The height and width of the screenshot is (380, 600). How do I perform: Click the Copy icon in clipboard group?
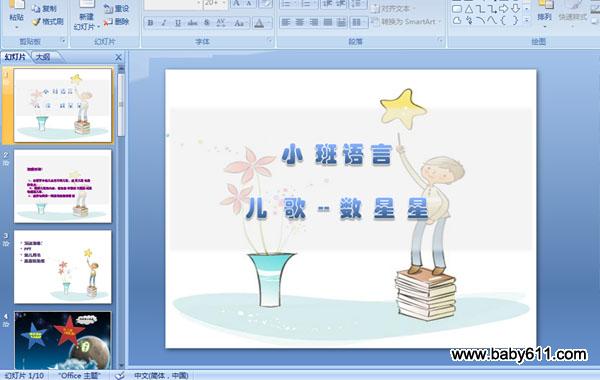coord(36,8)
